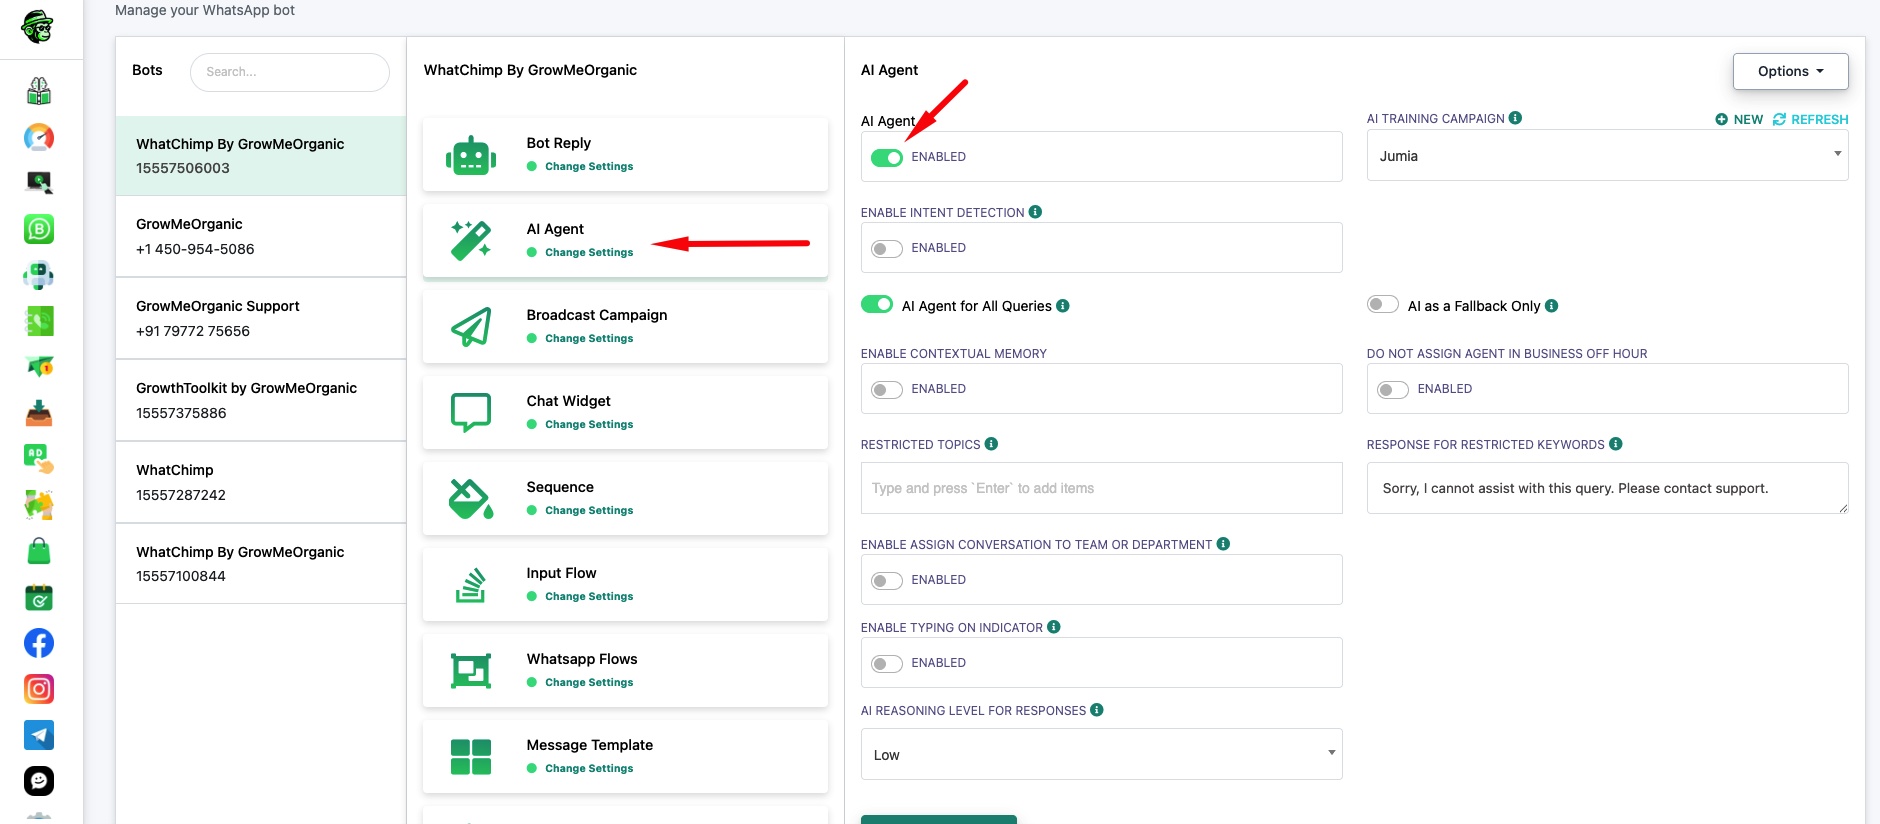Select the GrowMeOrganic Support bot

point(261,318)
